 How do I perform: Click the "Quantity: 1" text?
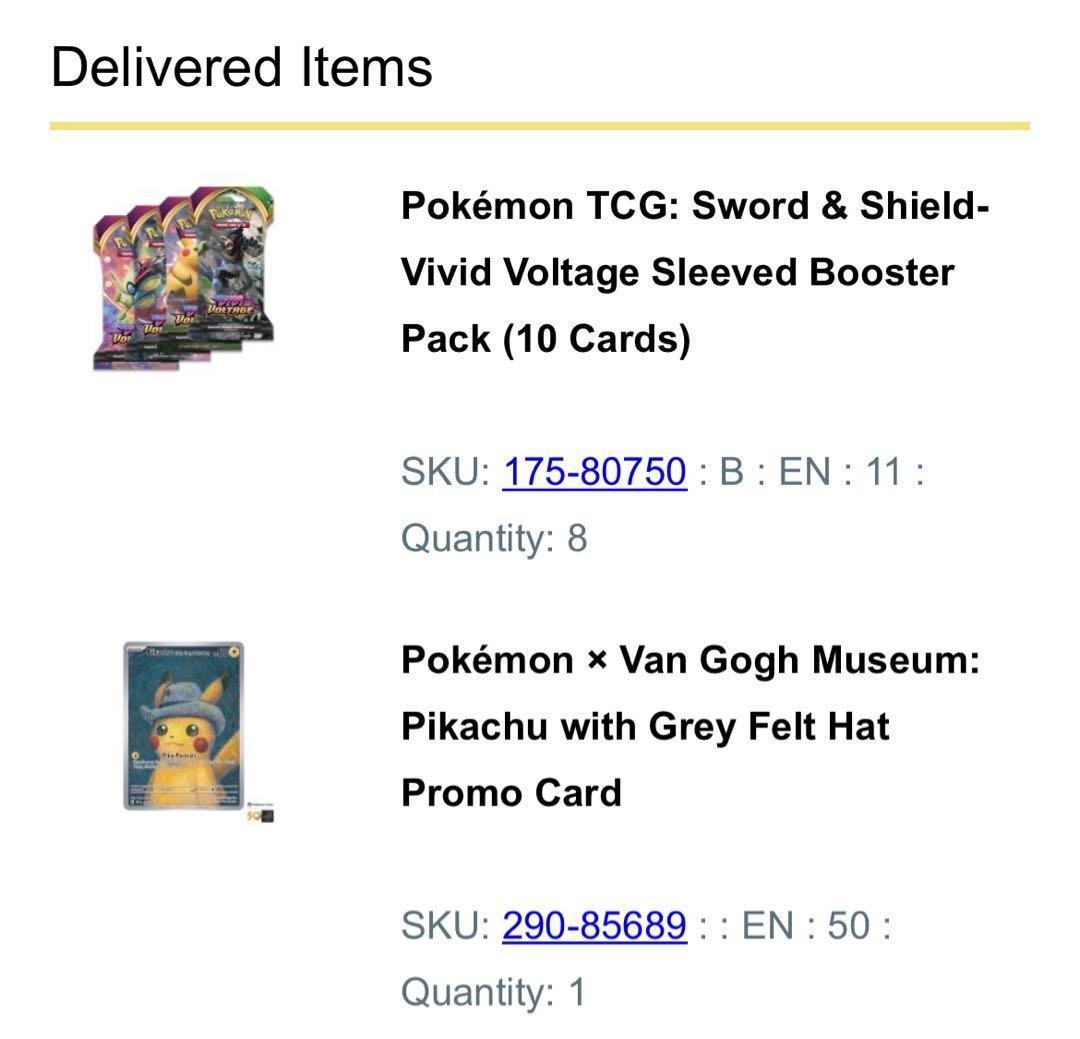click(x=494, y=992)
